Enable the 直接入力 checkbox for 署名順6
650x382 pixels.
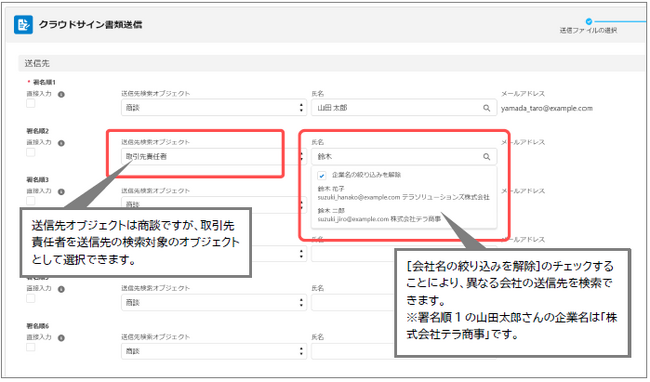31,347
